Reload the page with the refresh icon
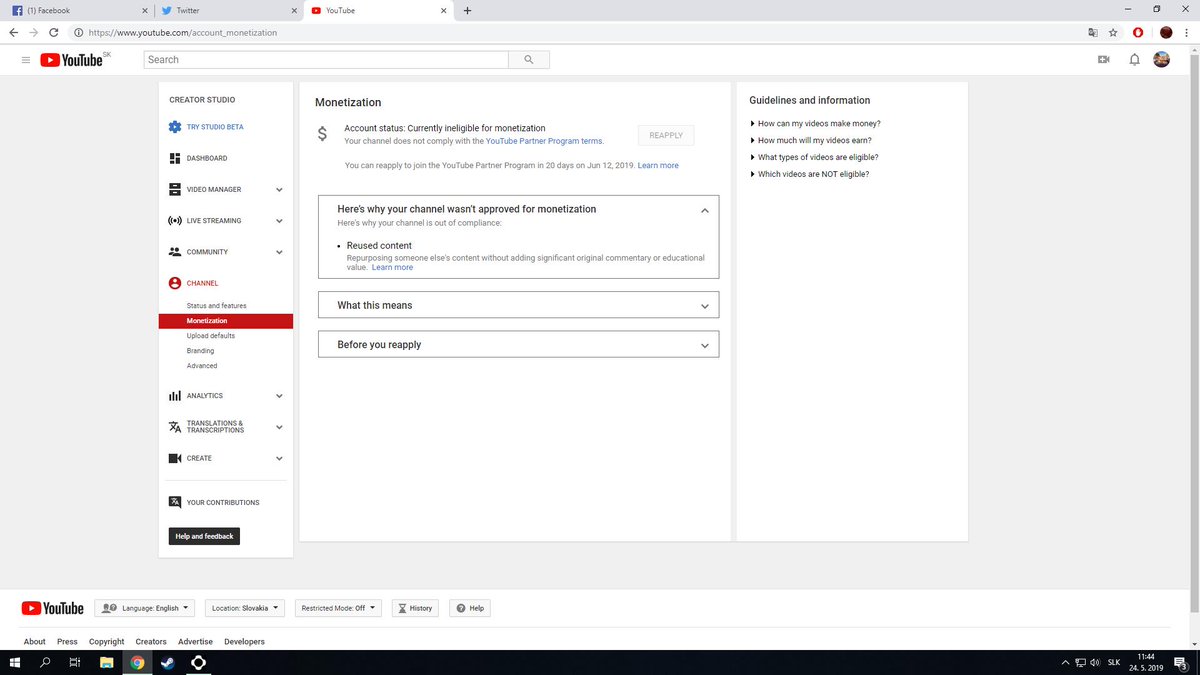 pyautogui.click(x=54, y=32)
